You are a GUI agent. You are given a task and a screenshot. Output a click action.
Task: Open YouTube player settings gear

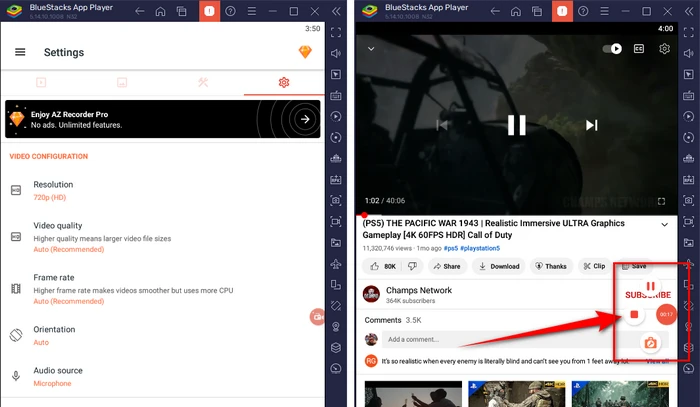(664, 48)
